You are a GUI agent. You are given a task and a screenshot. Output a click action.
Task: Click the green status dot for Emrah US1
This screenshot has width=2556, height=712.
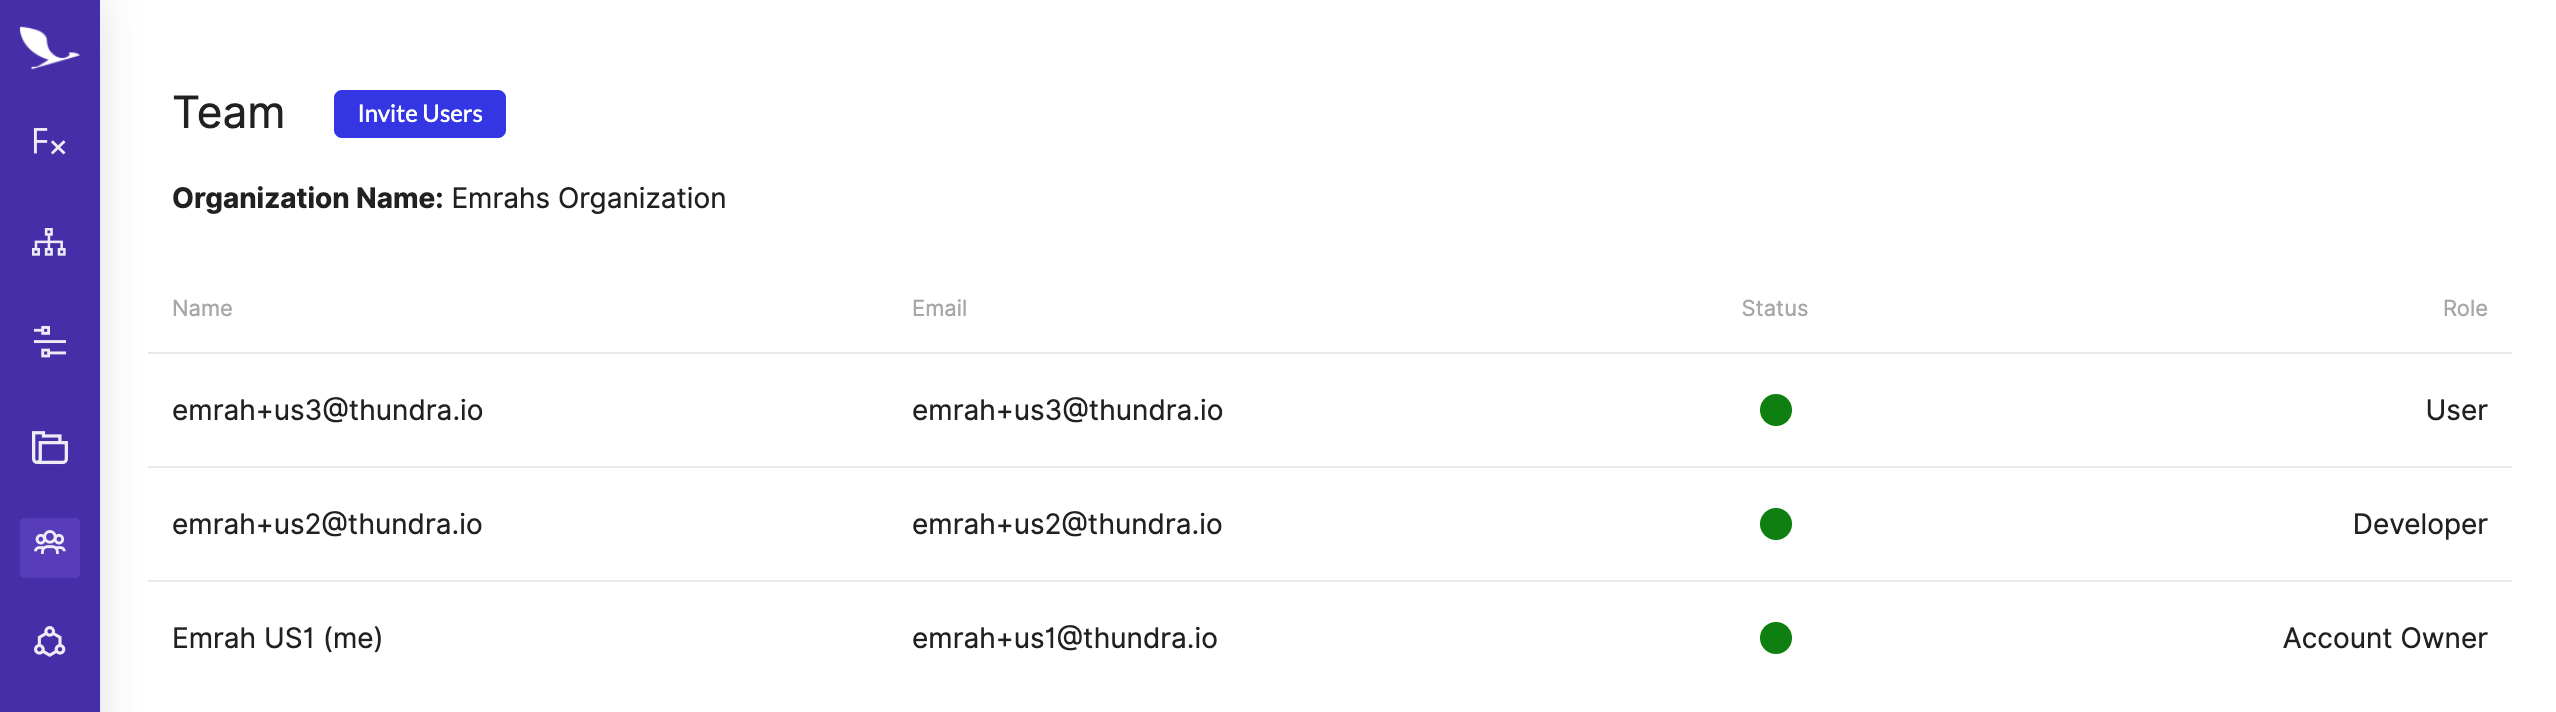(1775, 638)
